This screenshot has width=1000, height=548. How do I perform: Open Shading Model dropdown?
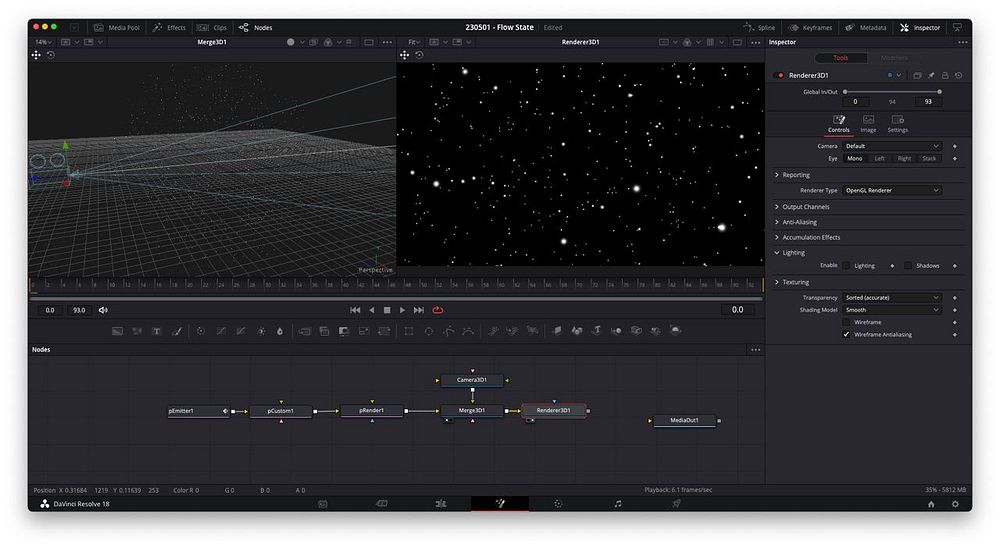892,310
